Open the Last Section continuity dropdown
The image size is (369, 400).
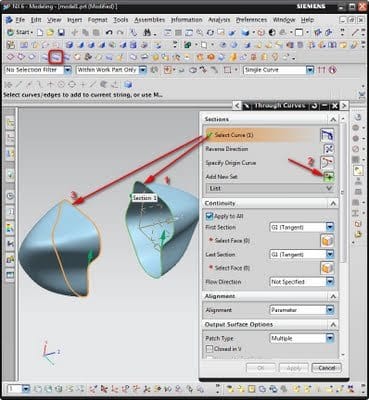tap(330, 255)
